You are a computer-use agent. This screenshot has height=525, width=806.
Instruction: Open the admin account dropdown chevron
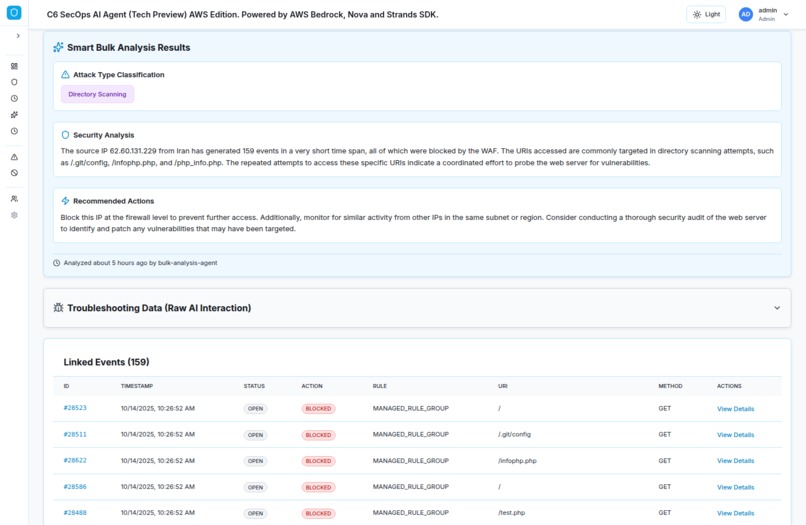[x=785, y=14]
